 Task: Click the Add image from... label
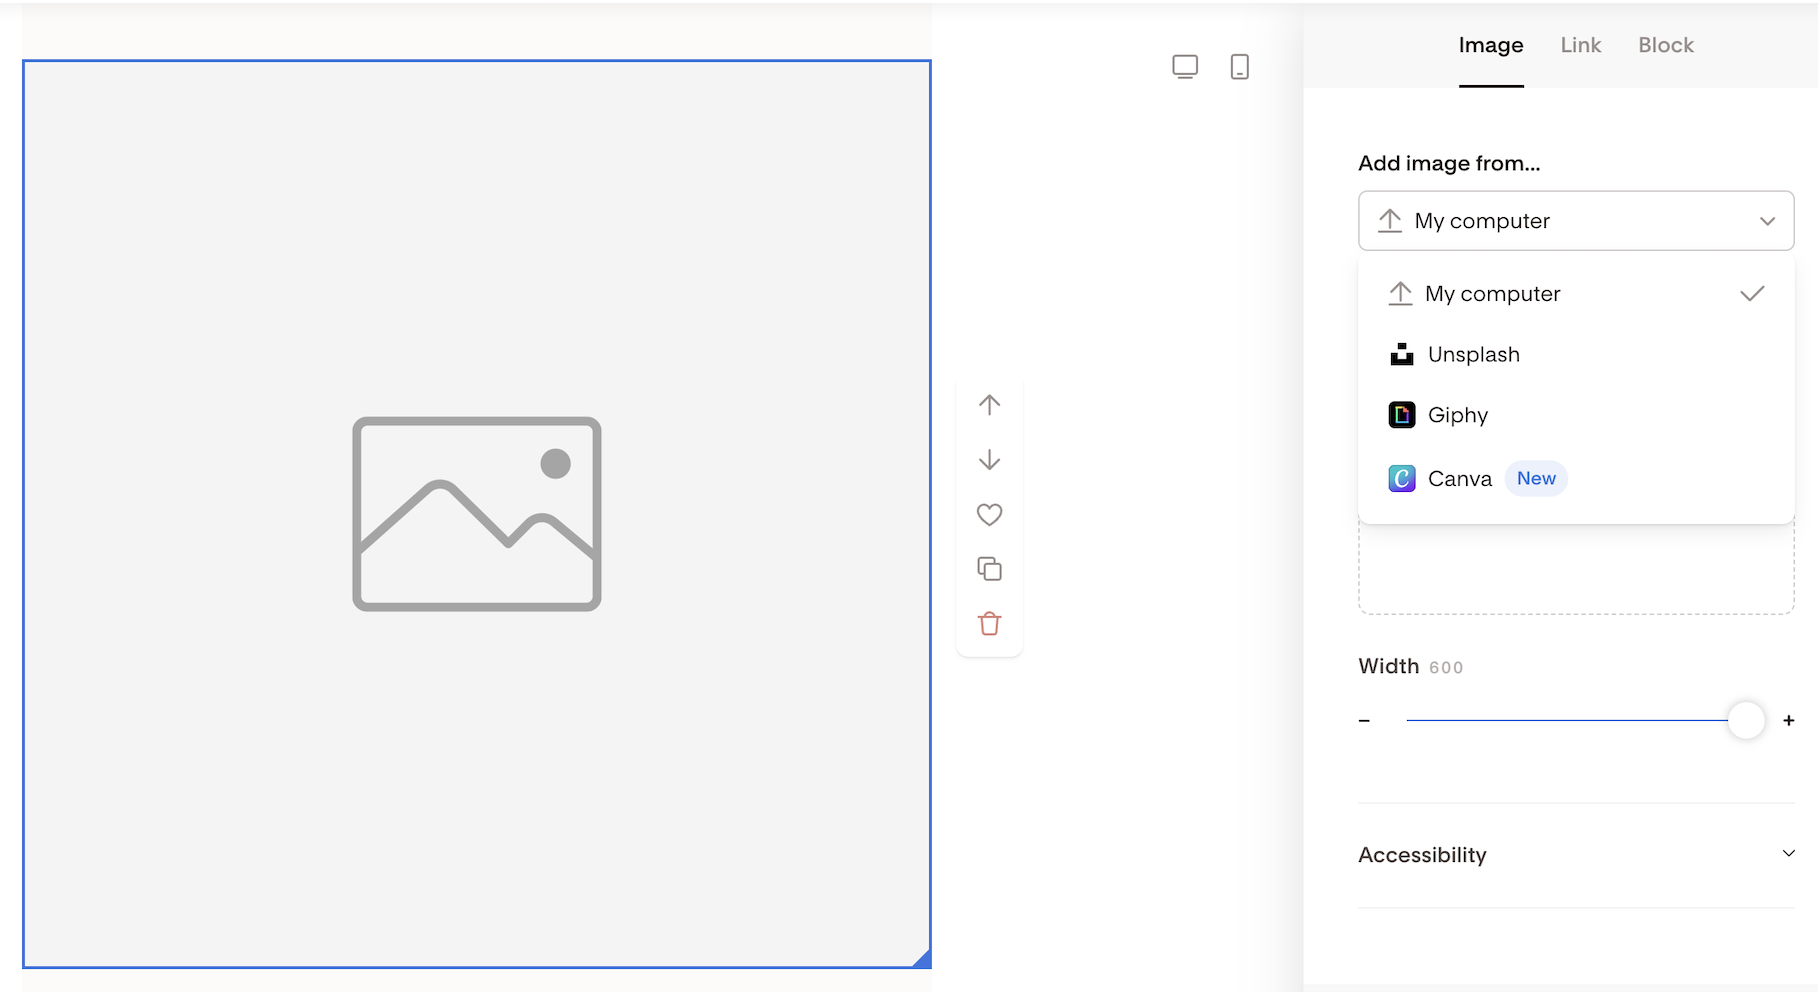pos(1449,164)
